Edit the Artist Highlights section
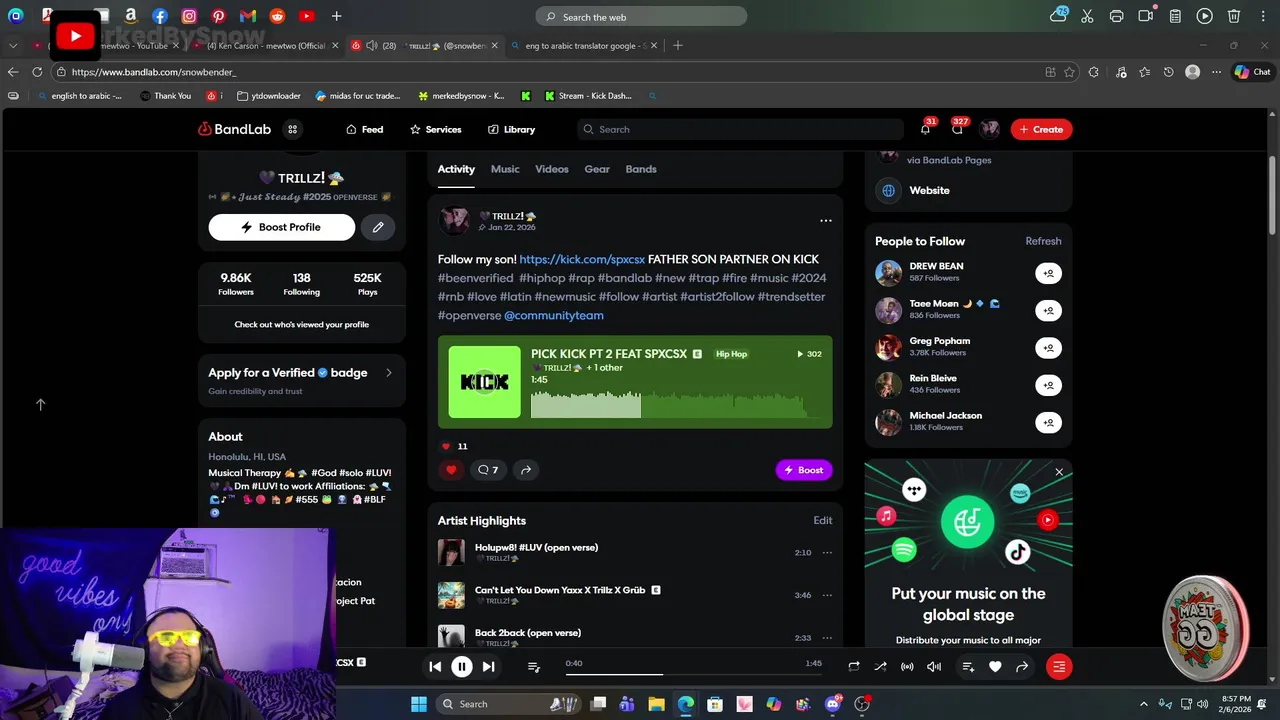Viewport: 1280px width, 720px height. [x=822, y=520]
